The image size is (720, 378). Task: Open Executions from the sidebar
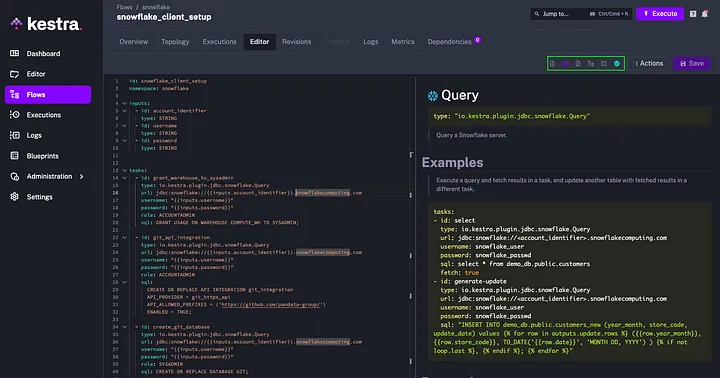pyautogui.click(x=44, y=115)
